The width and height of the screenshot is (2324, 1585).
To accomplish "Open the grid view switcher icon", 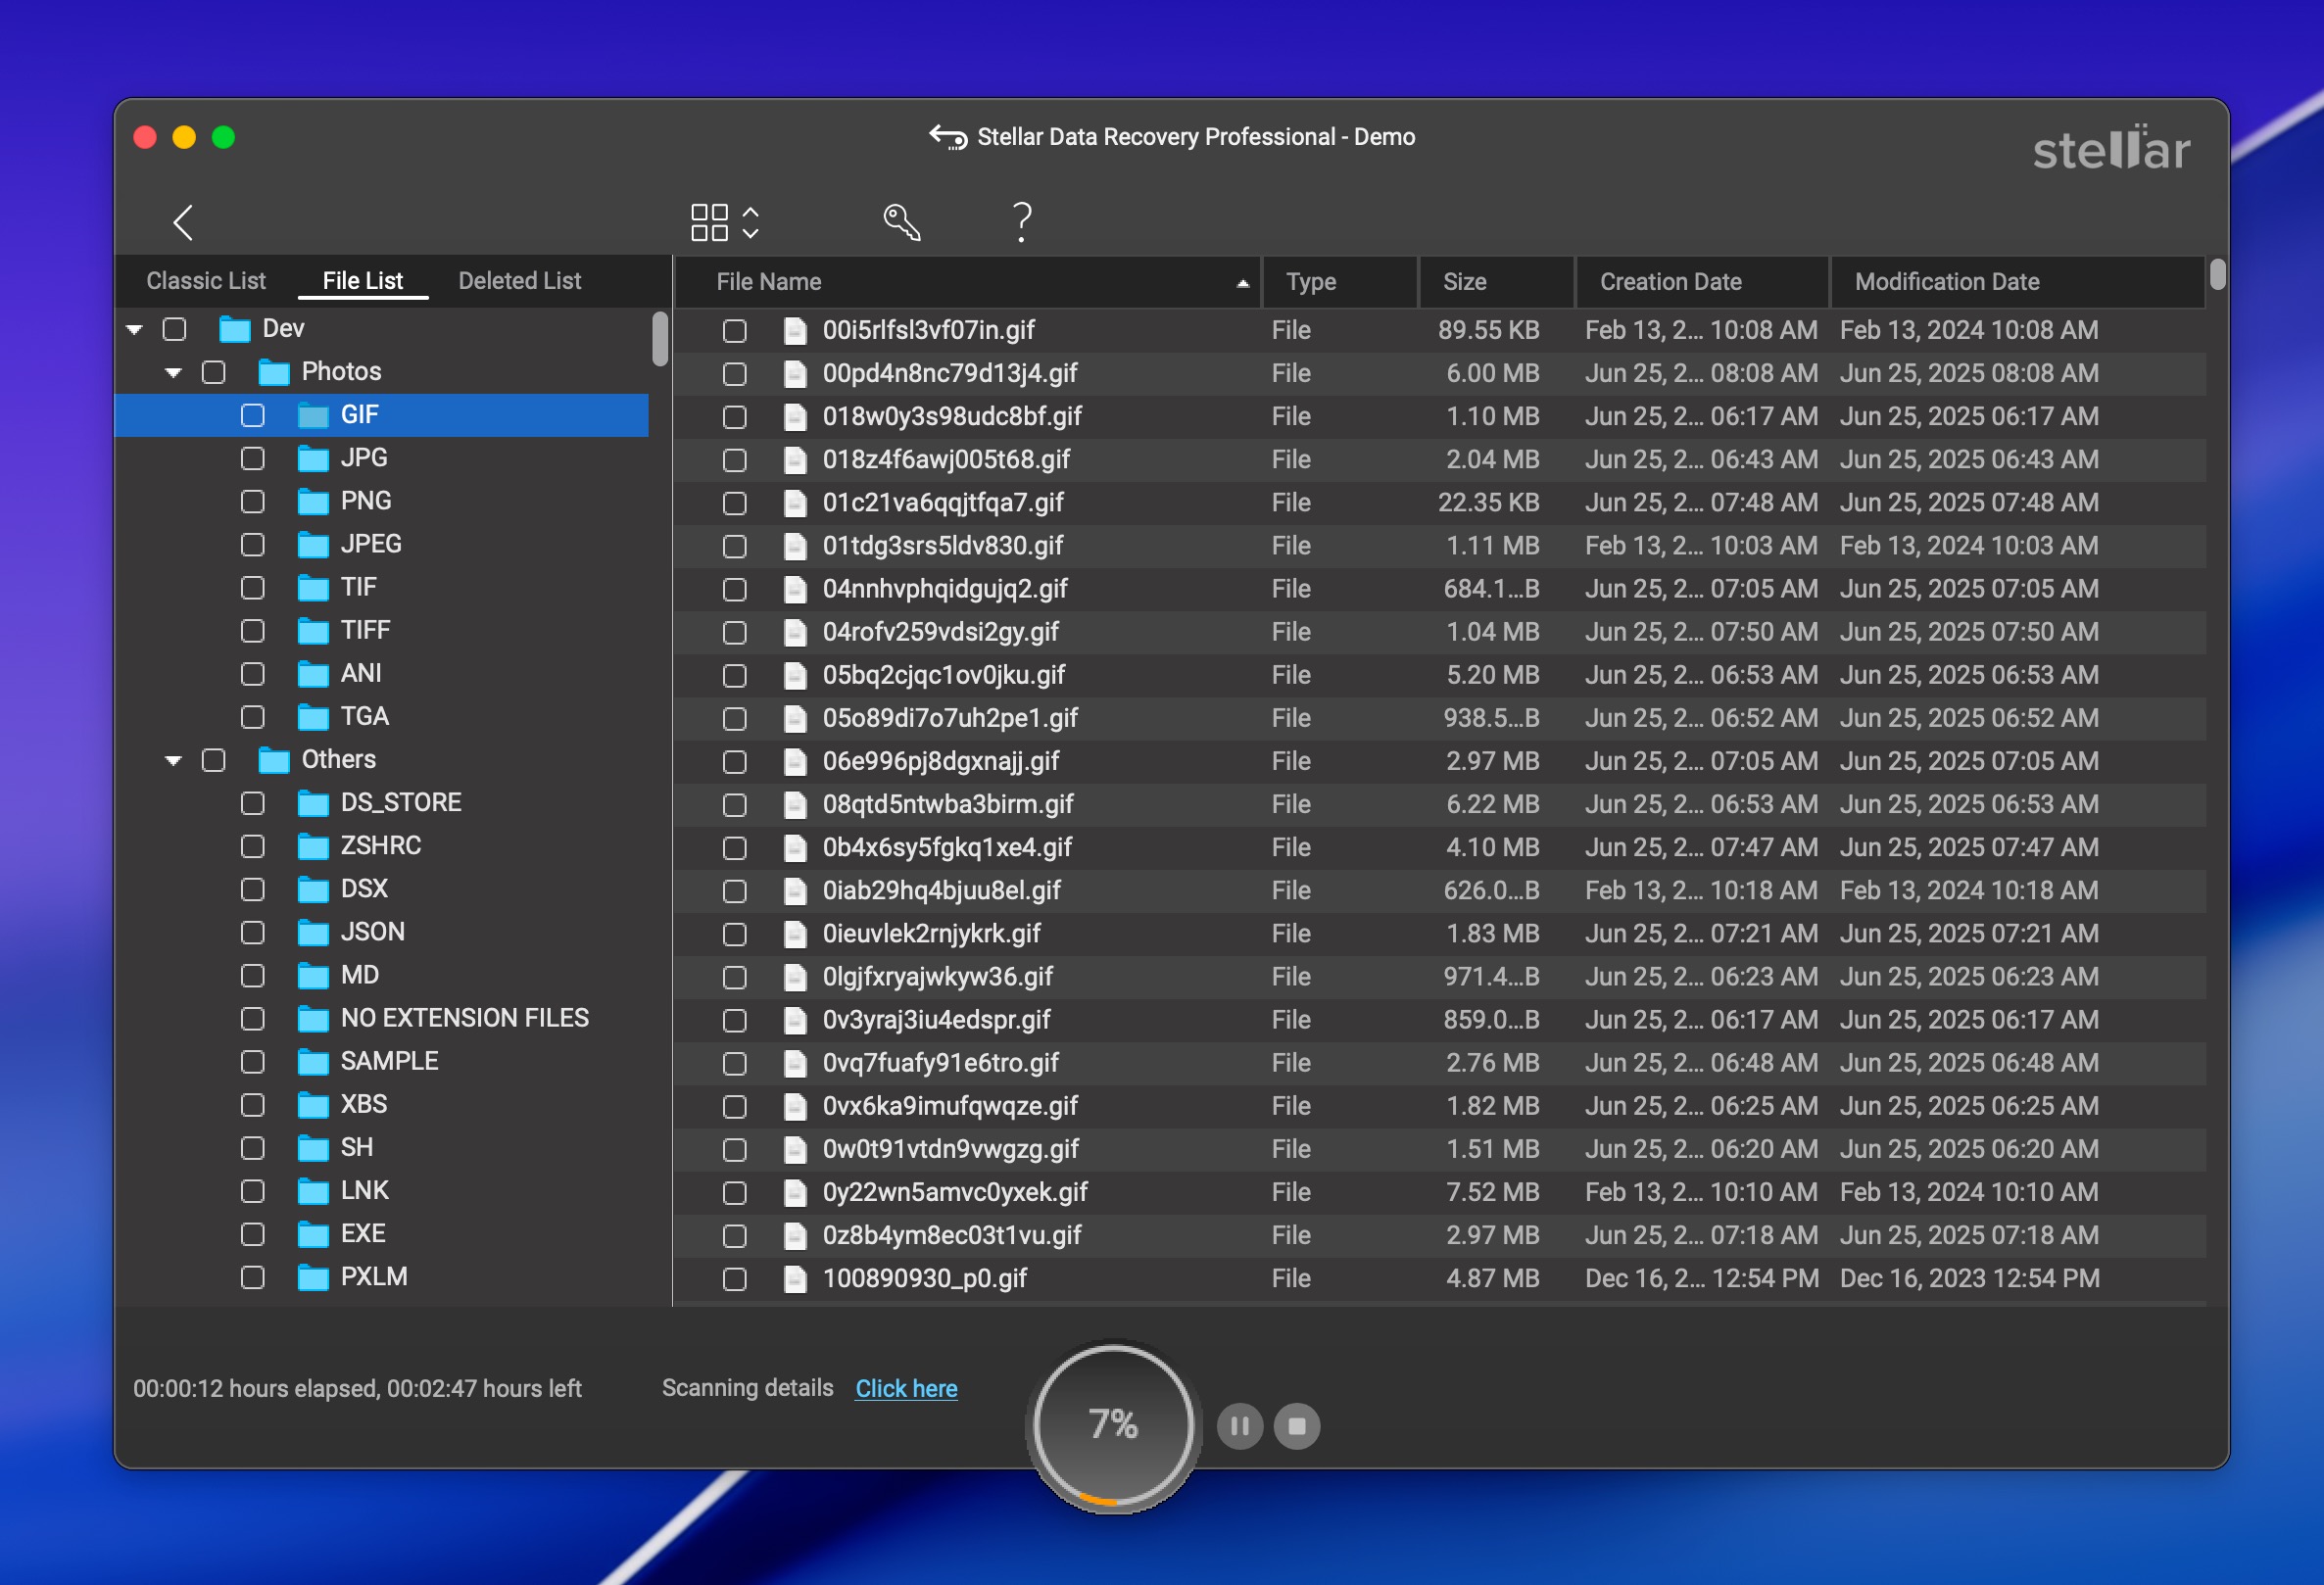I will tap(724, 222).
